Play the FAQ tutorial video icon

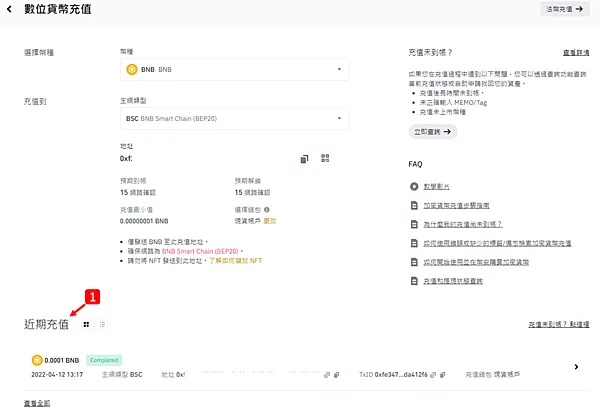point(414,186)
